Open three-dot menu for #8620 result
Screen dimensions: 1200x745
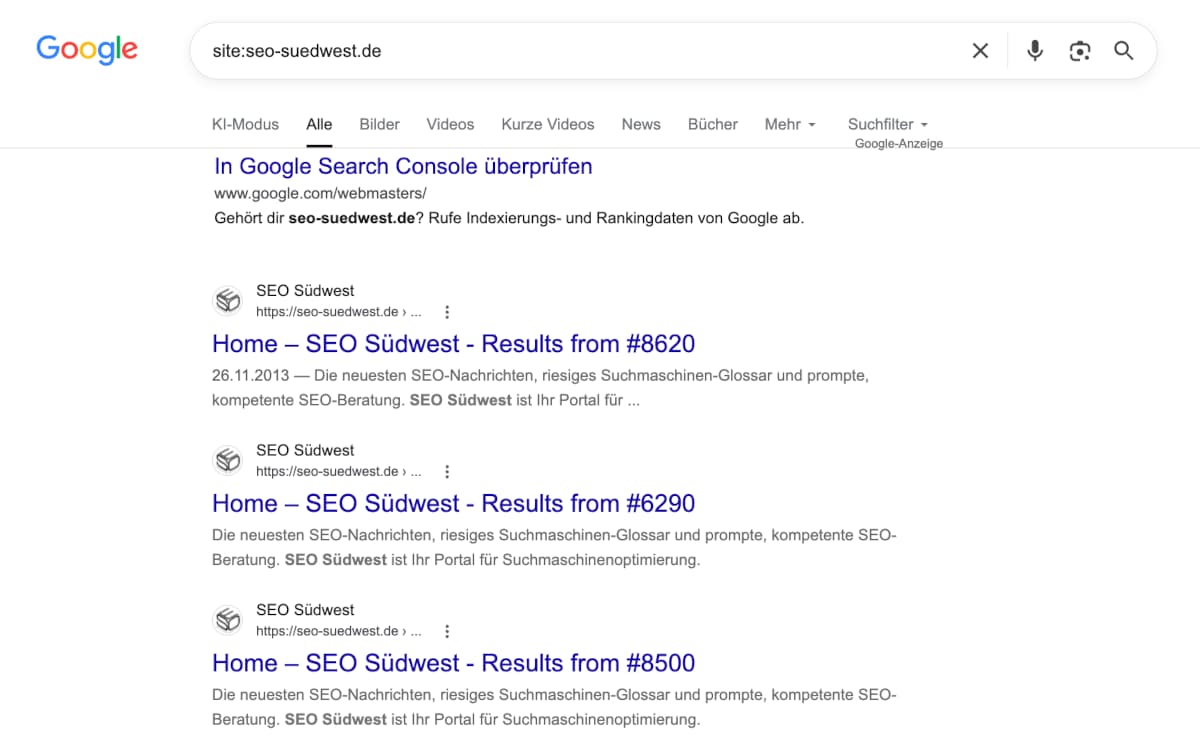(x=447, y=312)
